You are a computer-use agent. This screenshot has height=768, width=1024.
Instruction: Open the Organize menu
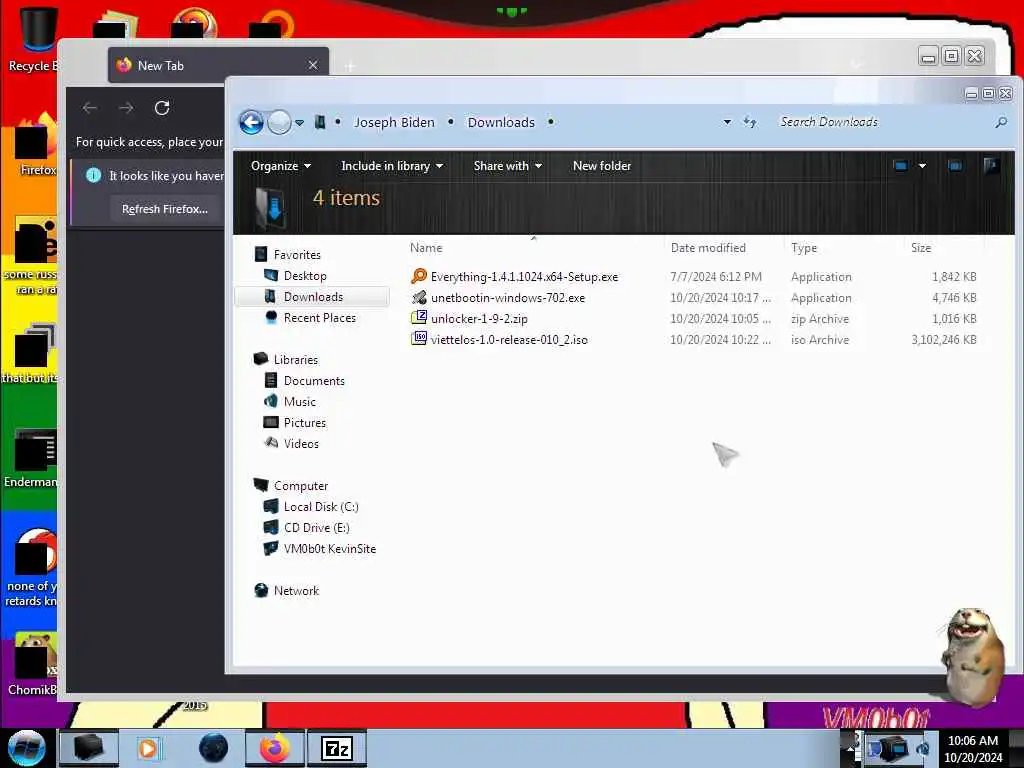pos(280,166)
